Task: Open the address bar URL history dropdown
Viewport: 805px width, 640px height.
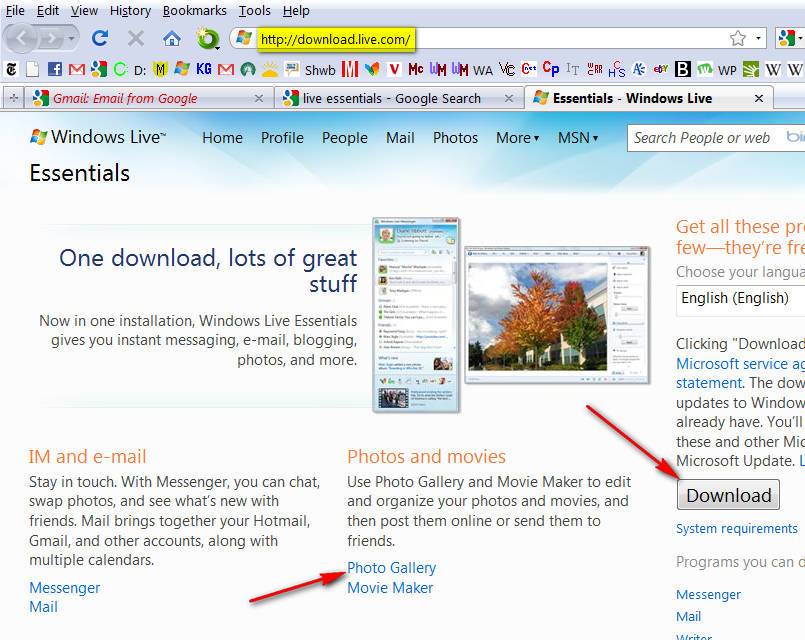Action: click(x=758, y=38)
